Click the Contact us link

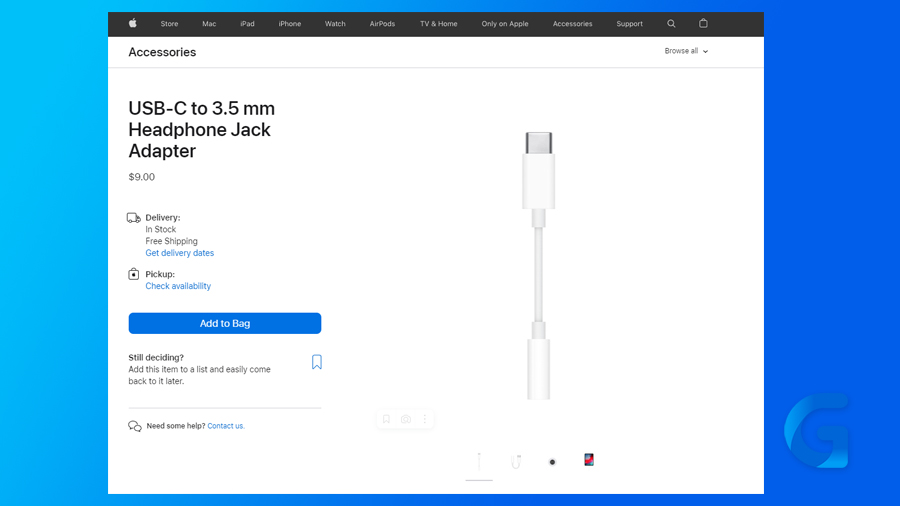pos(226,426)
